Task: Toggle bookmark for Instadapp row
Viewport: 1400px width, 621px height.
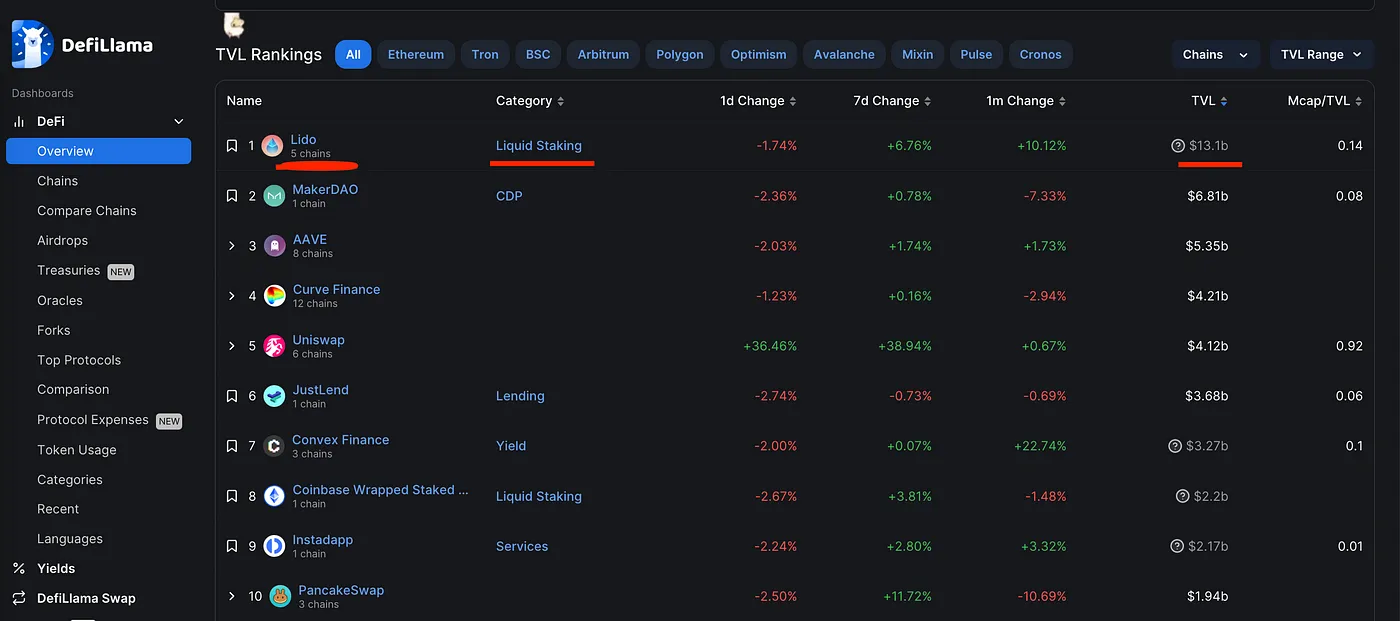Action: coord(232,546)
